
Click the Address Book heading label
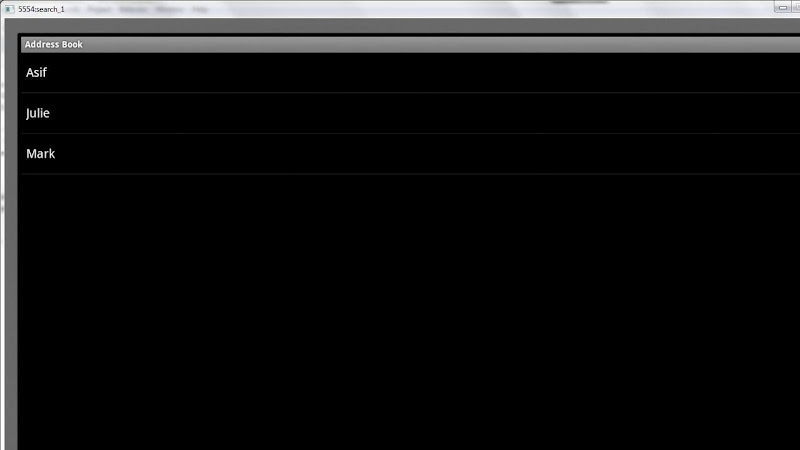(x=54, y=44)
